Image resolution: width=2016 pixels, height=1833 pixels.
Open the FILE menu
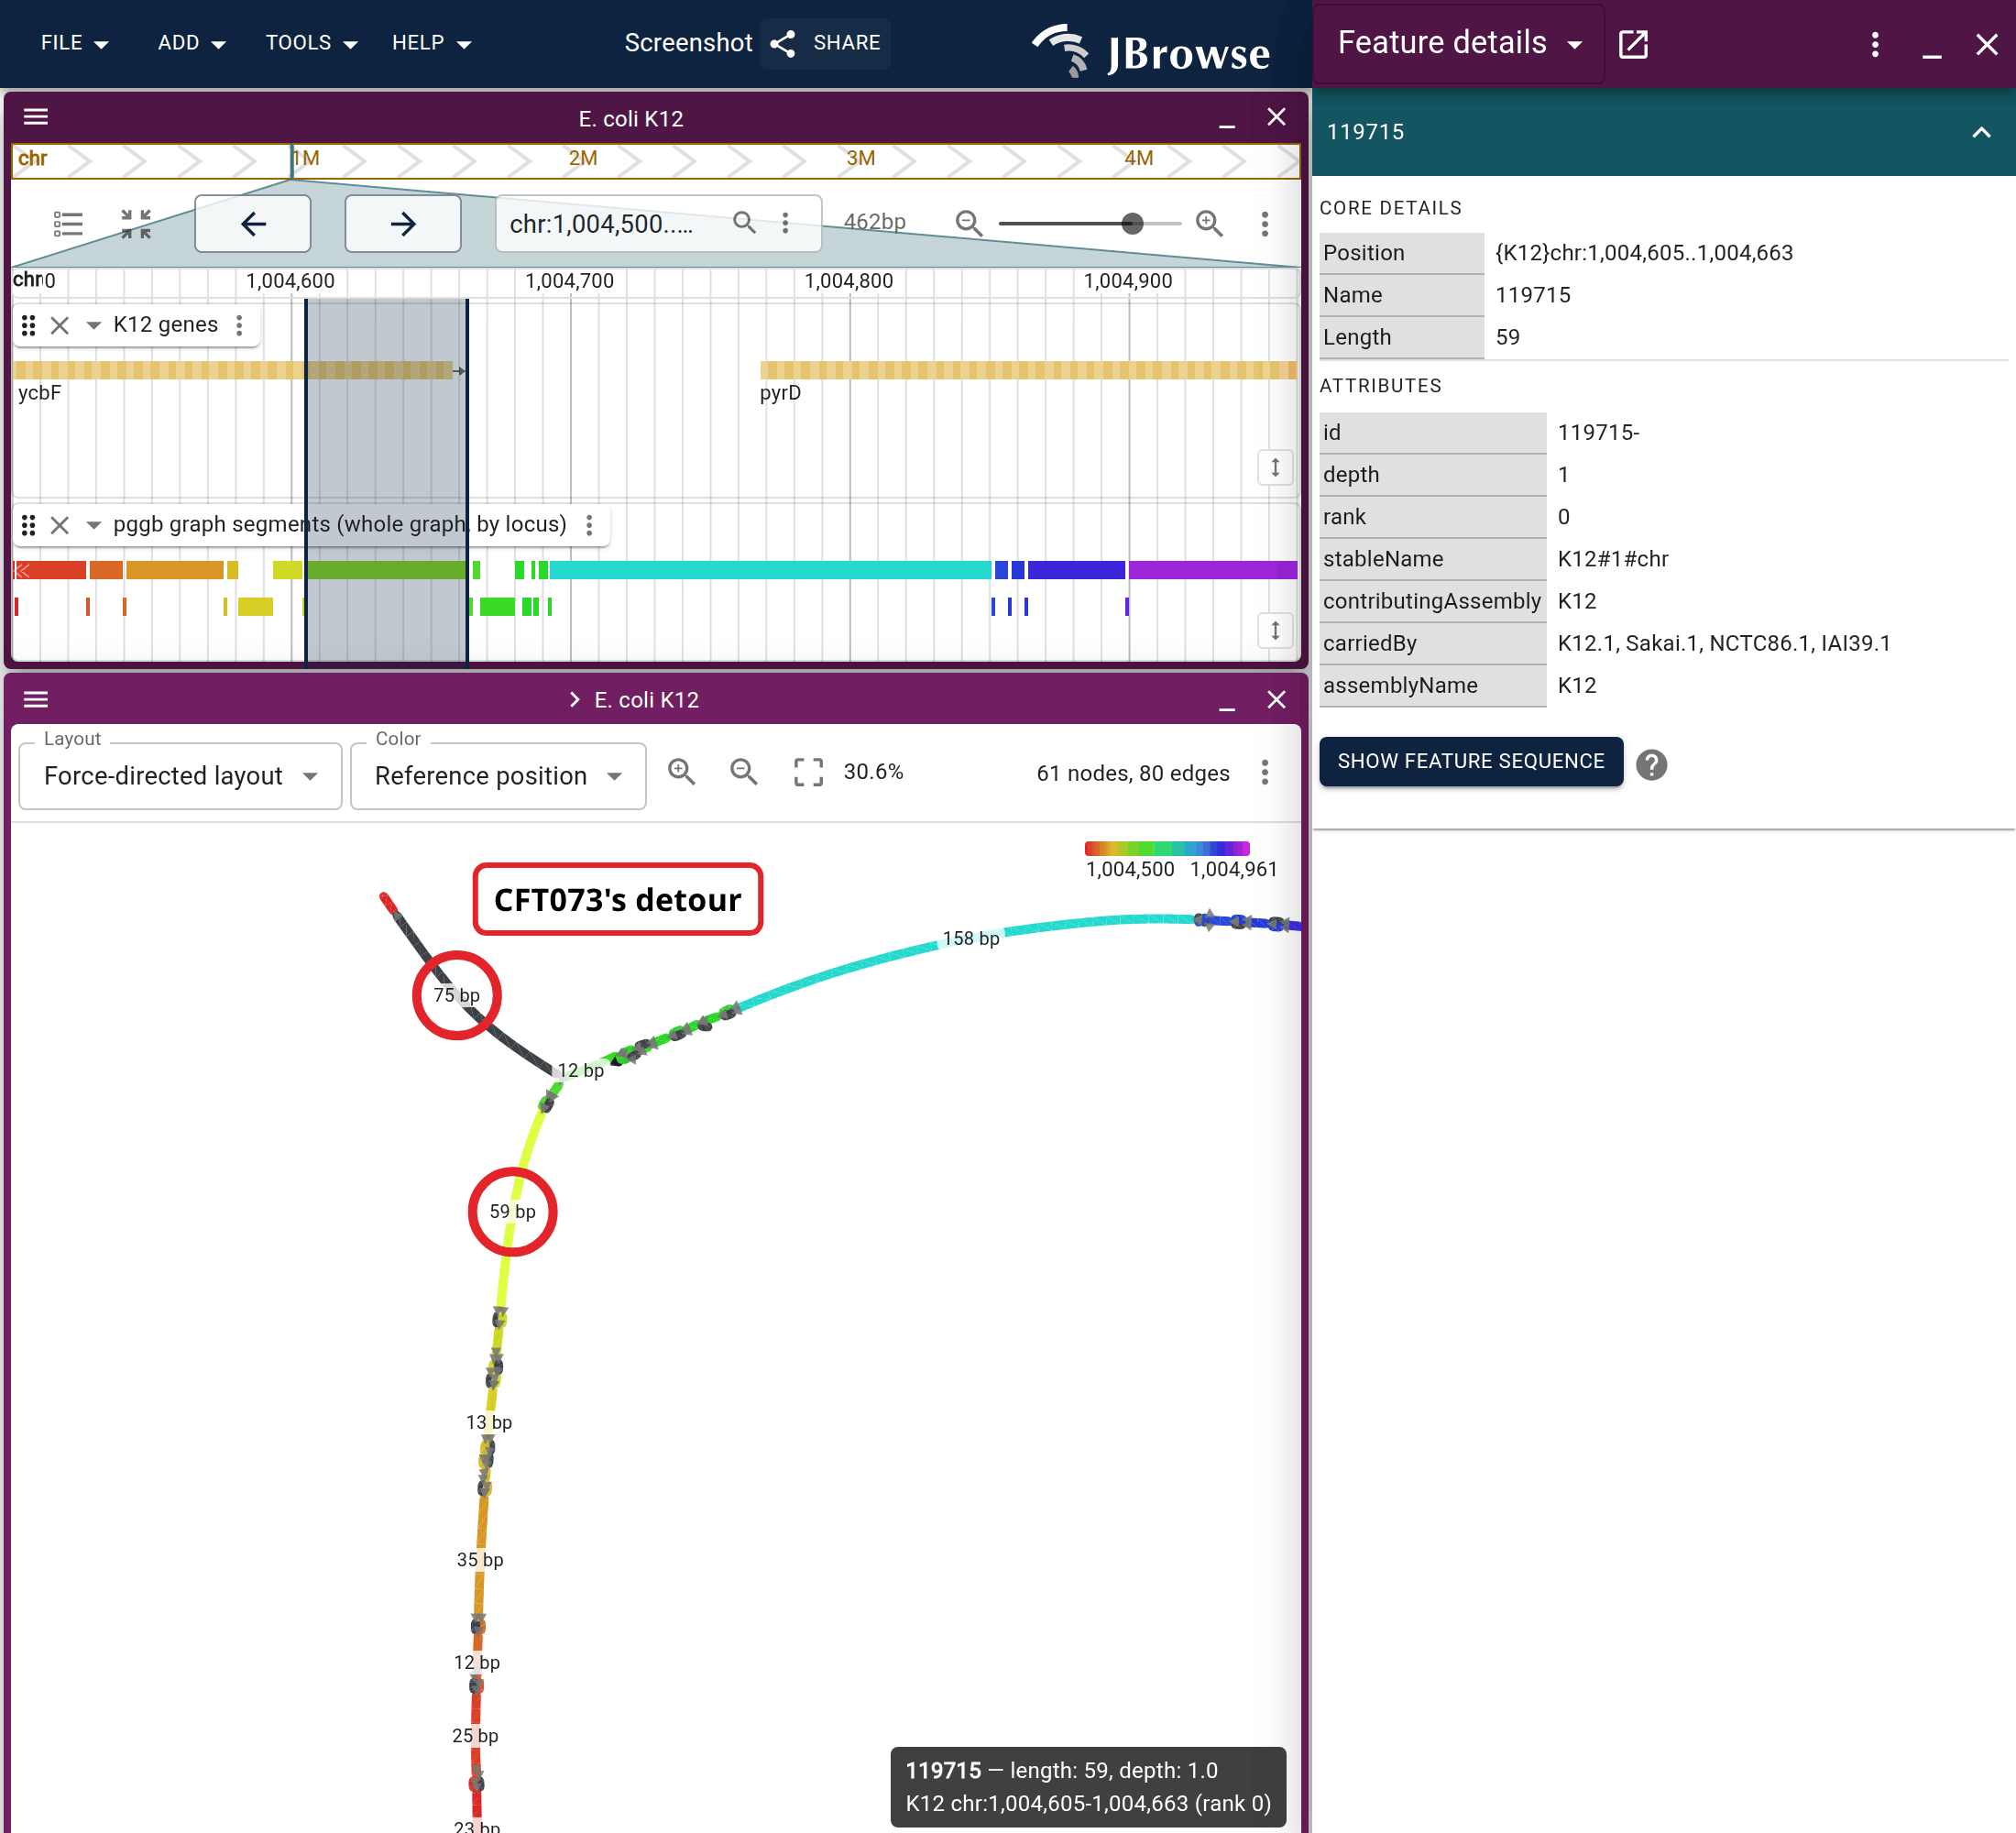click(x=74, y=43)
